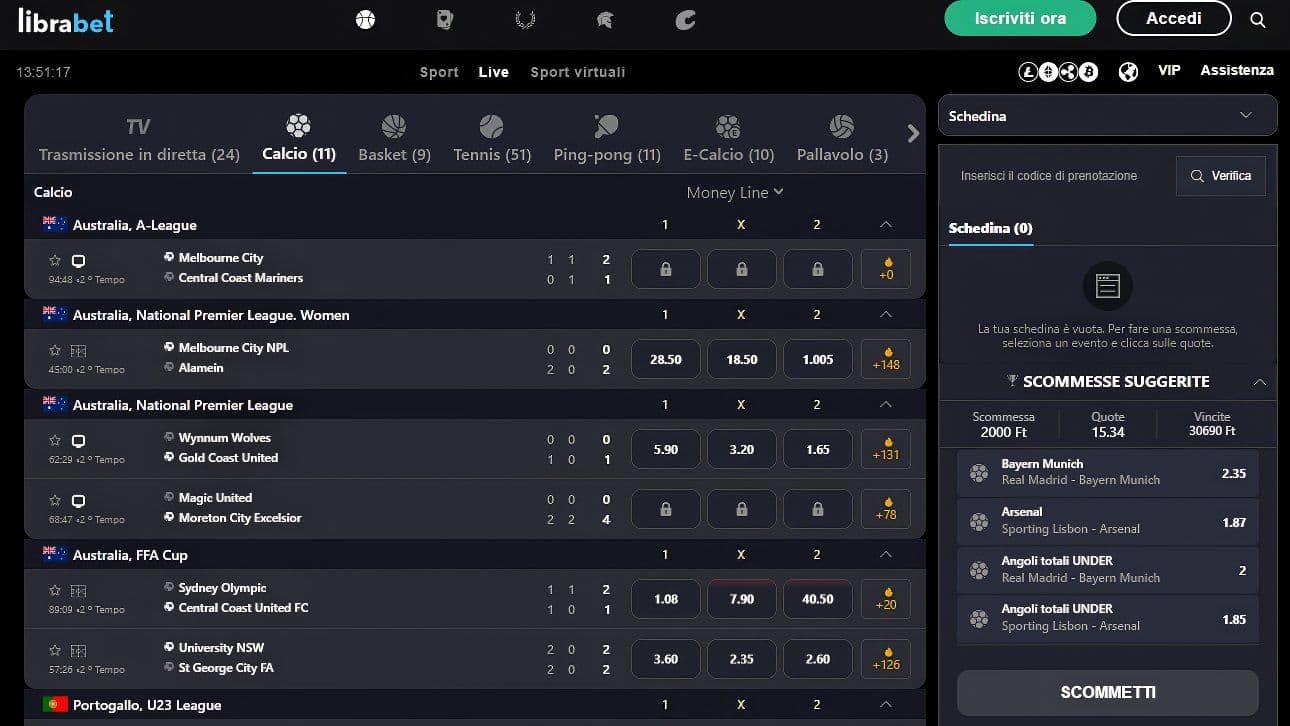The height and width of the screenshot is (726, 1290).
Task: Open the language globe selector
Action: click(x=1128, y=71)
